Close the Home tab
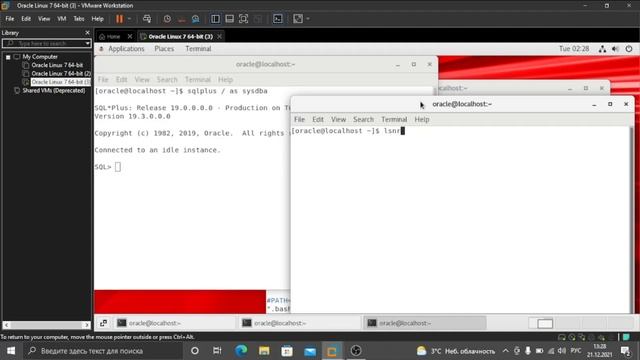The image size is (640, 360). 130,36
